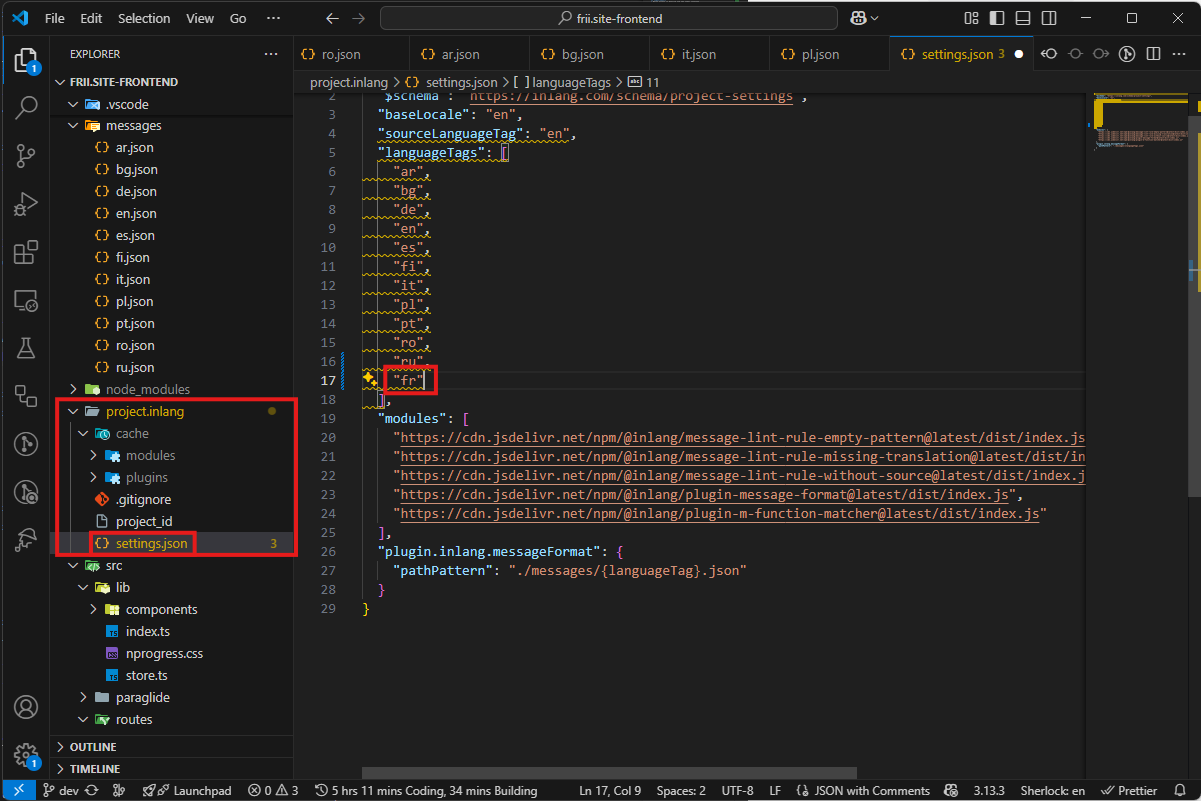1201x801 pixels.
Task: Click the editor horizontal scrollbar
Action: tap(609, 773)
